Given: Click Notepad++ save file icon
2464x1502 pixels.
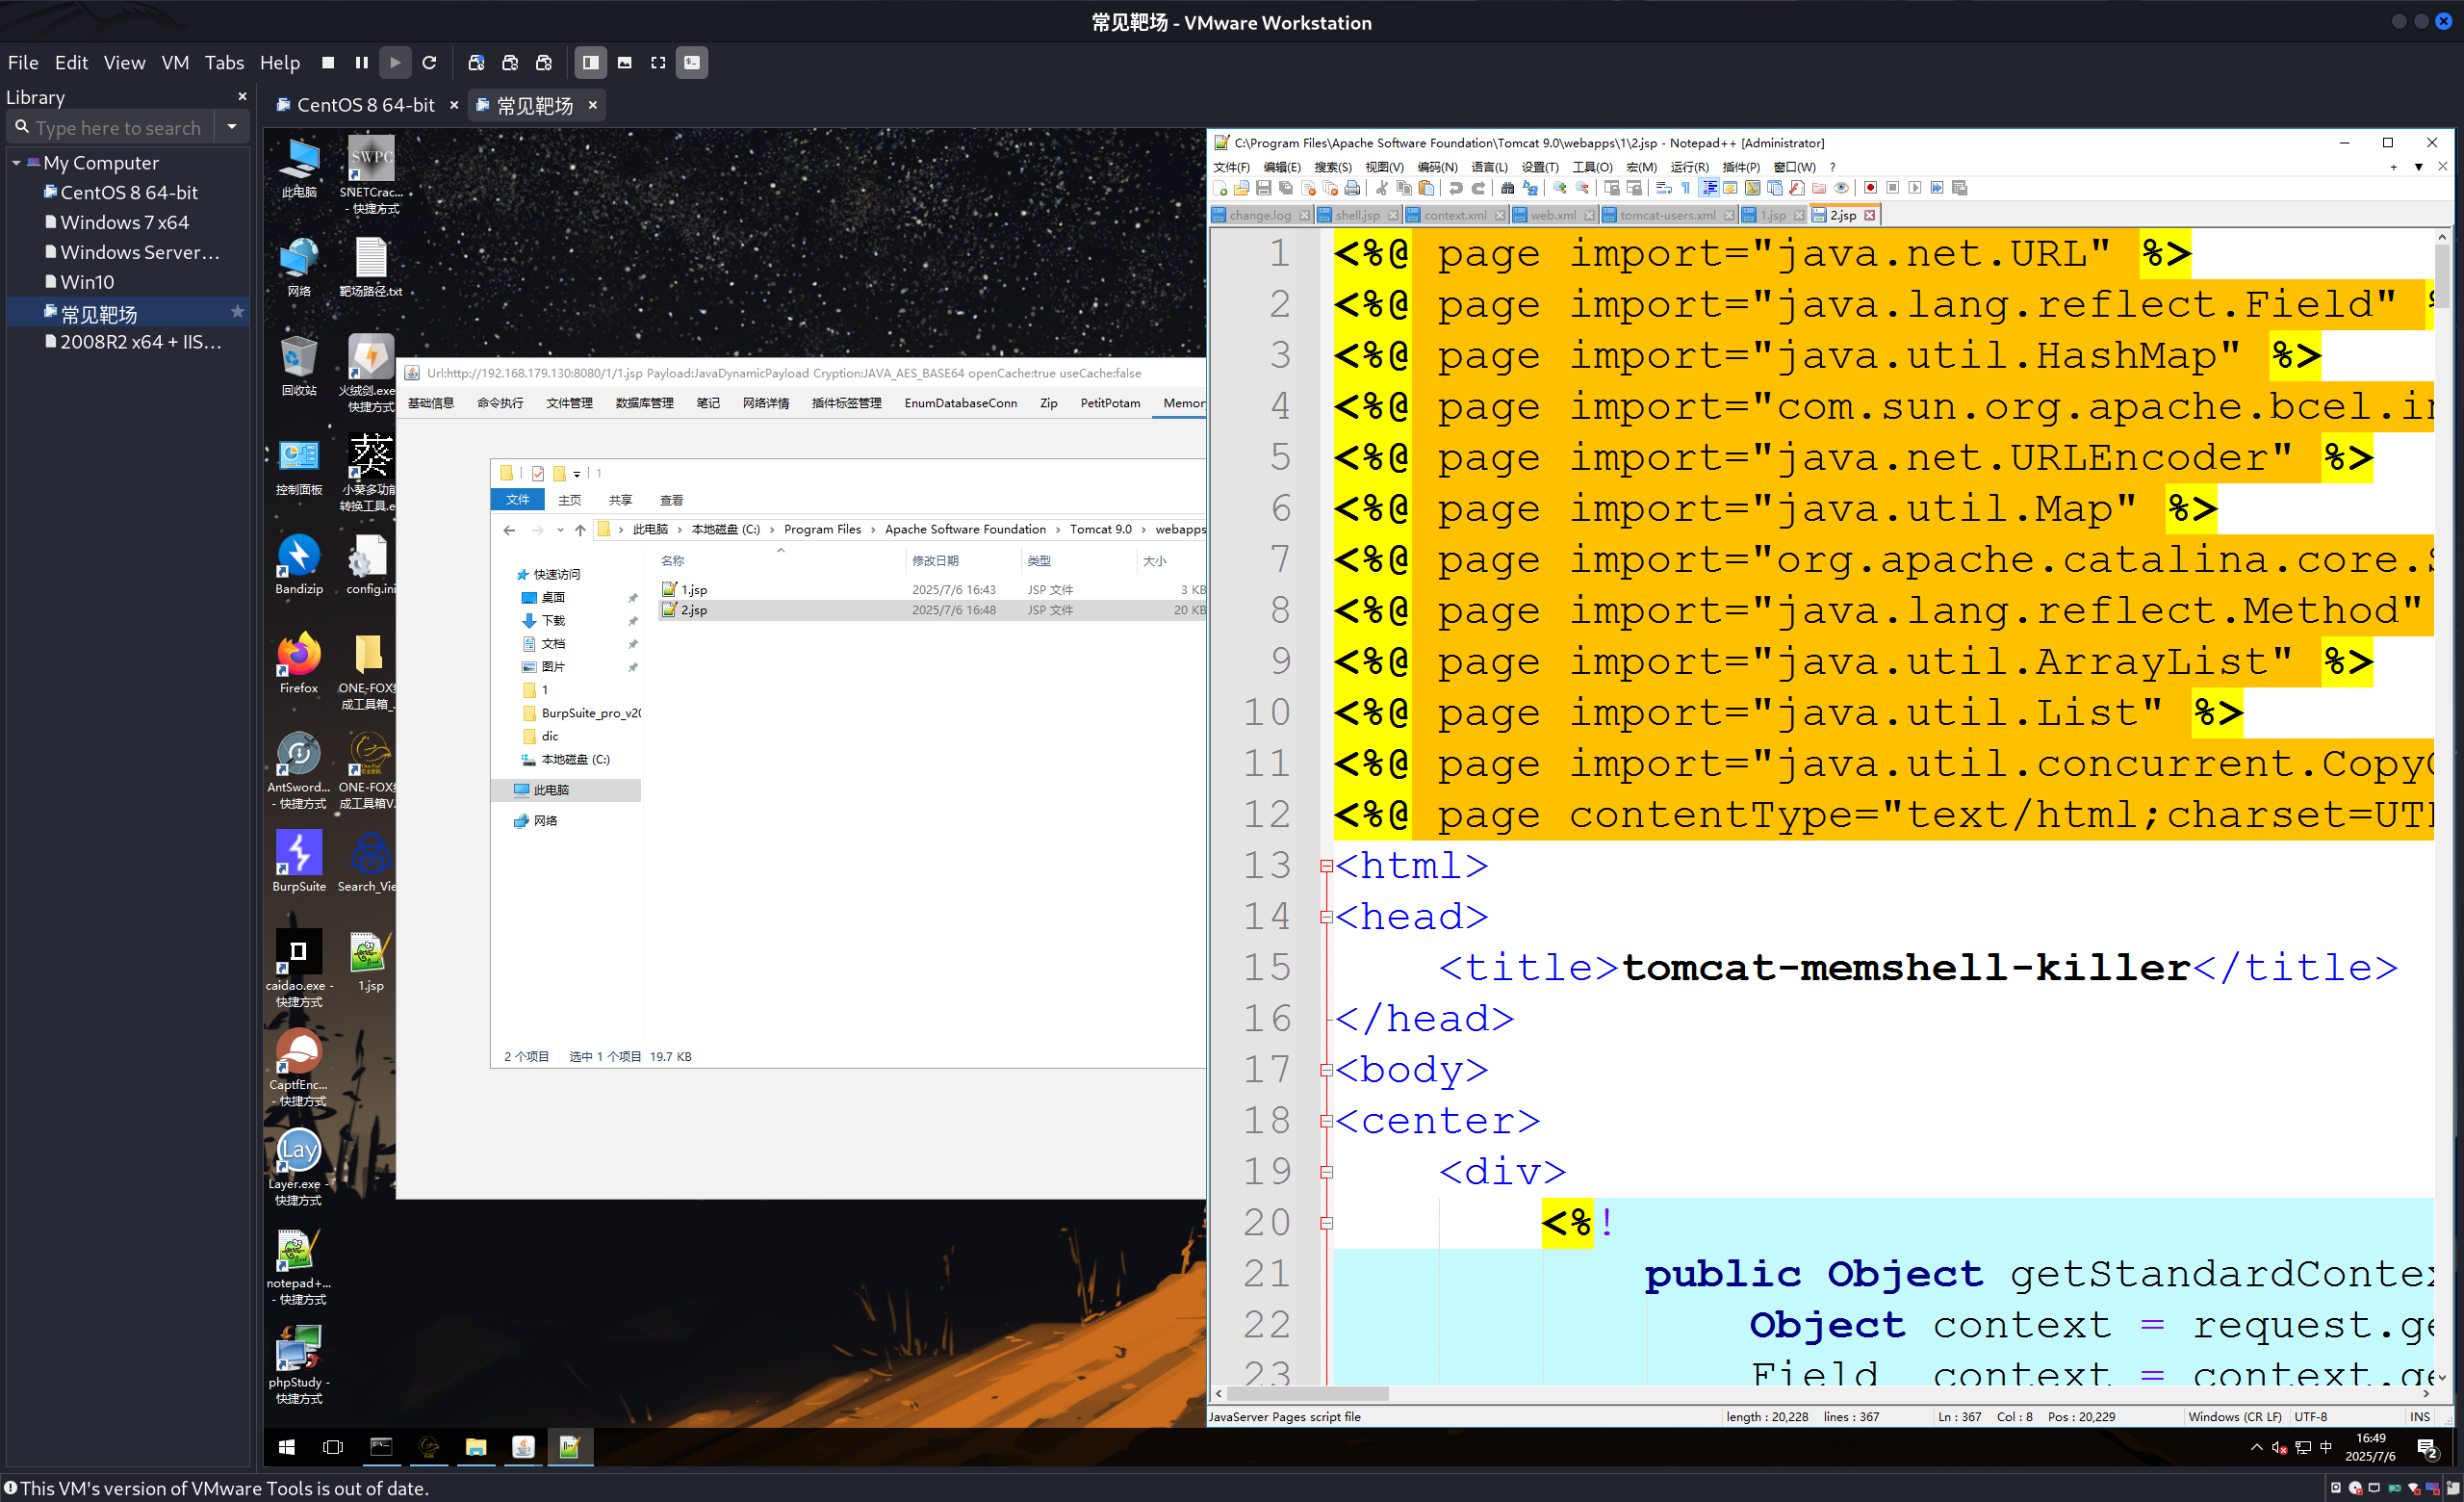Looking at the screenshot, I should [1264, 188].
